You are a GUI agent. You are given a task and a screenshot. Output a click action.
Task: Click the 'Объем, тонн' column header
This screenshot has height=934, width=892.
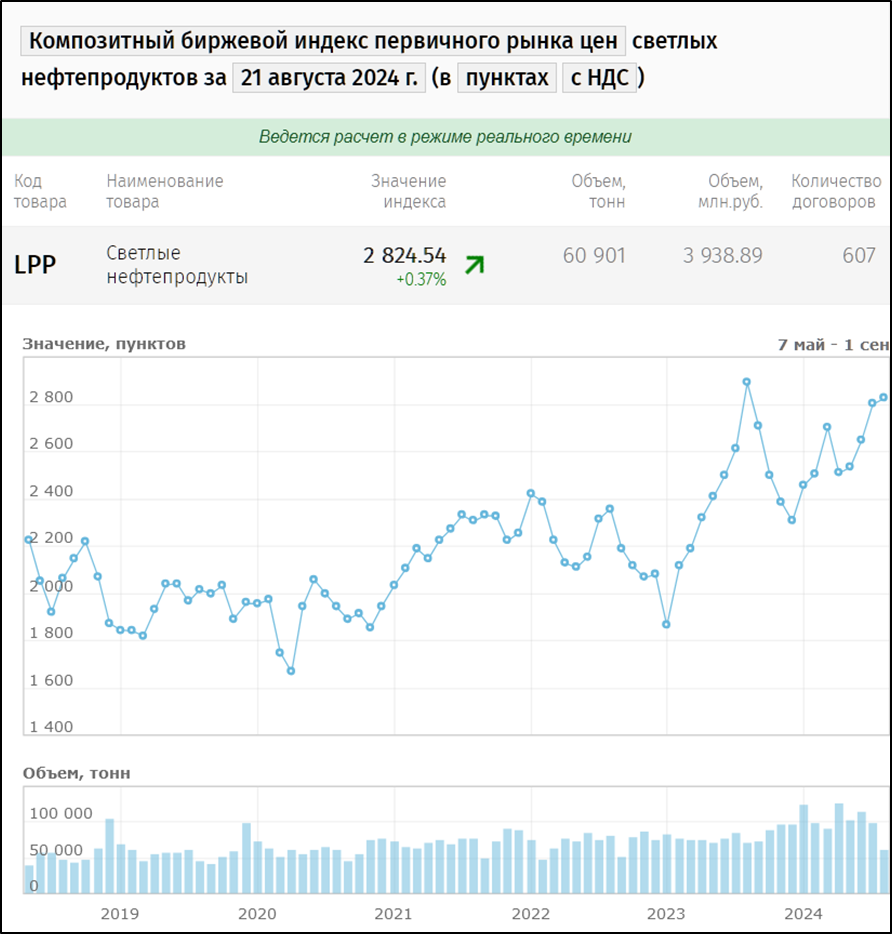pos(598,191)
